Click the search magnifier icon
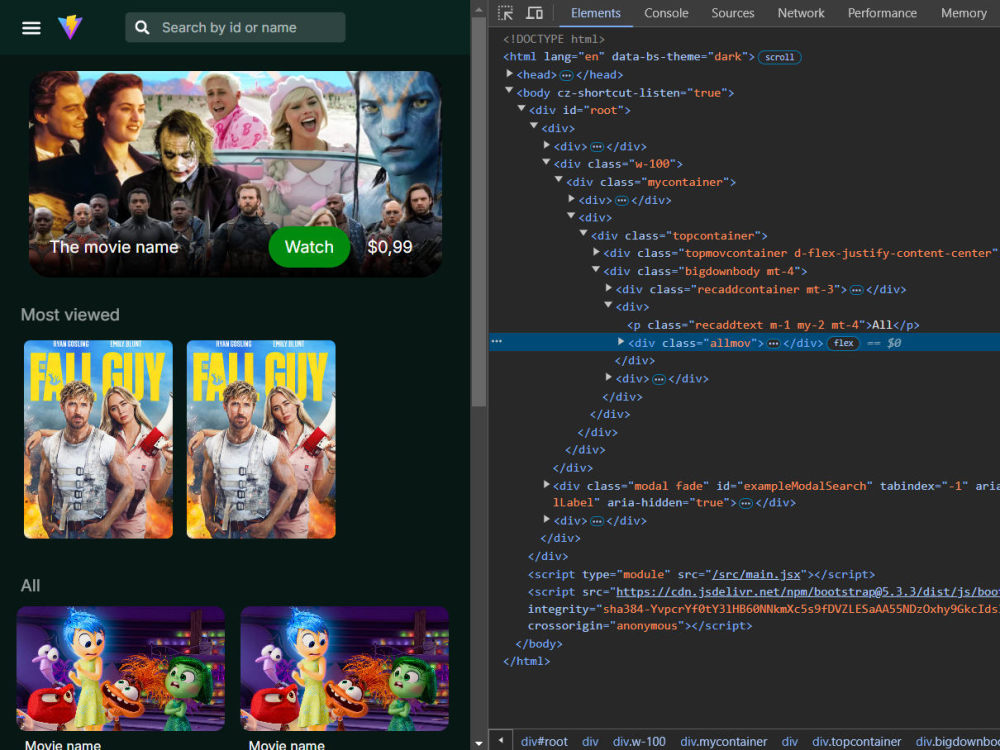The height and width of the screenshot is (750, 1000). pyautogui.click(x=142, y=27)
